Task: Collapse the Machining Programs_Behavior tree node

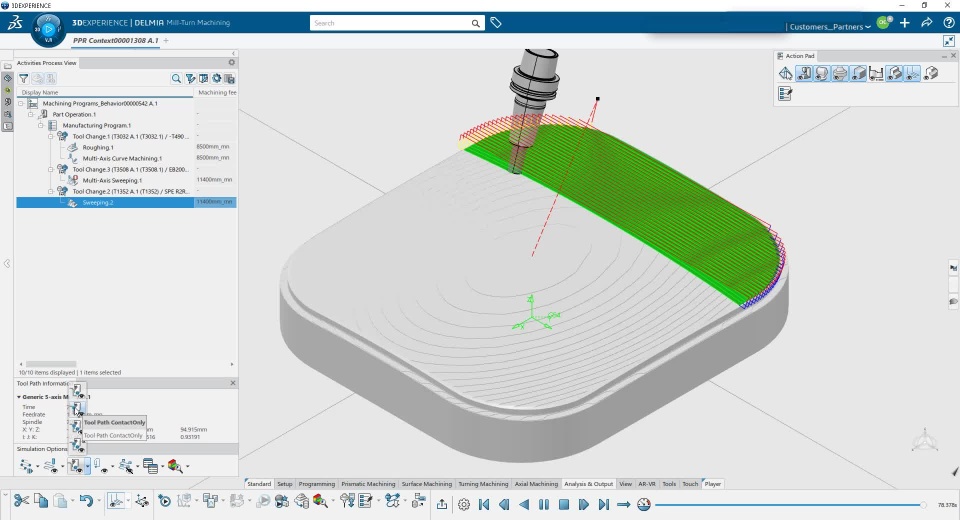Action: (21, 104)
